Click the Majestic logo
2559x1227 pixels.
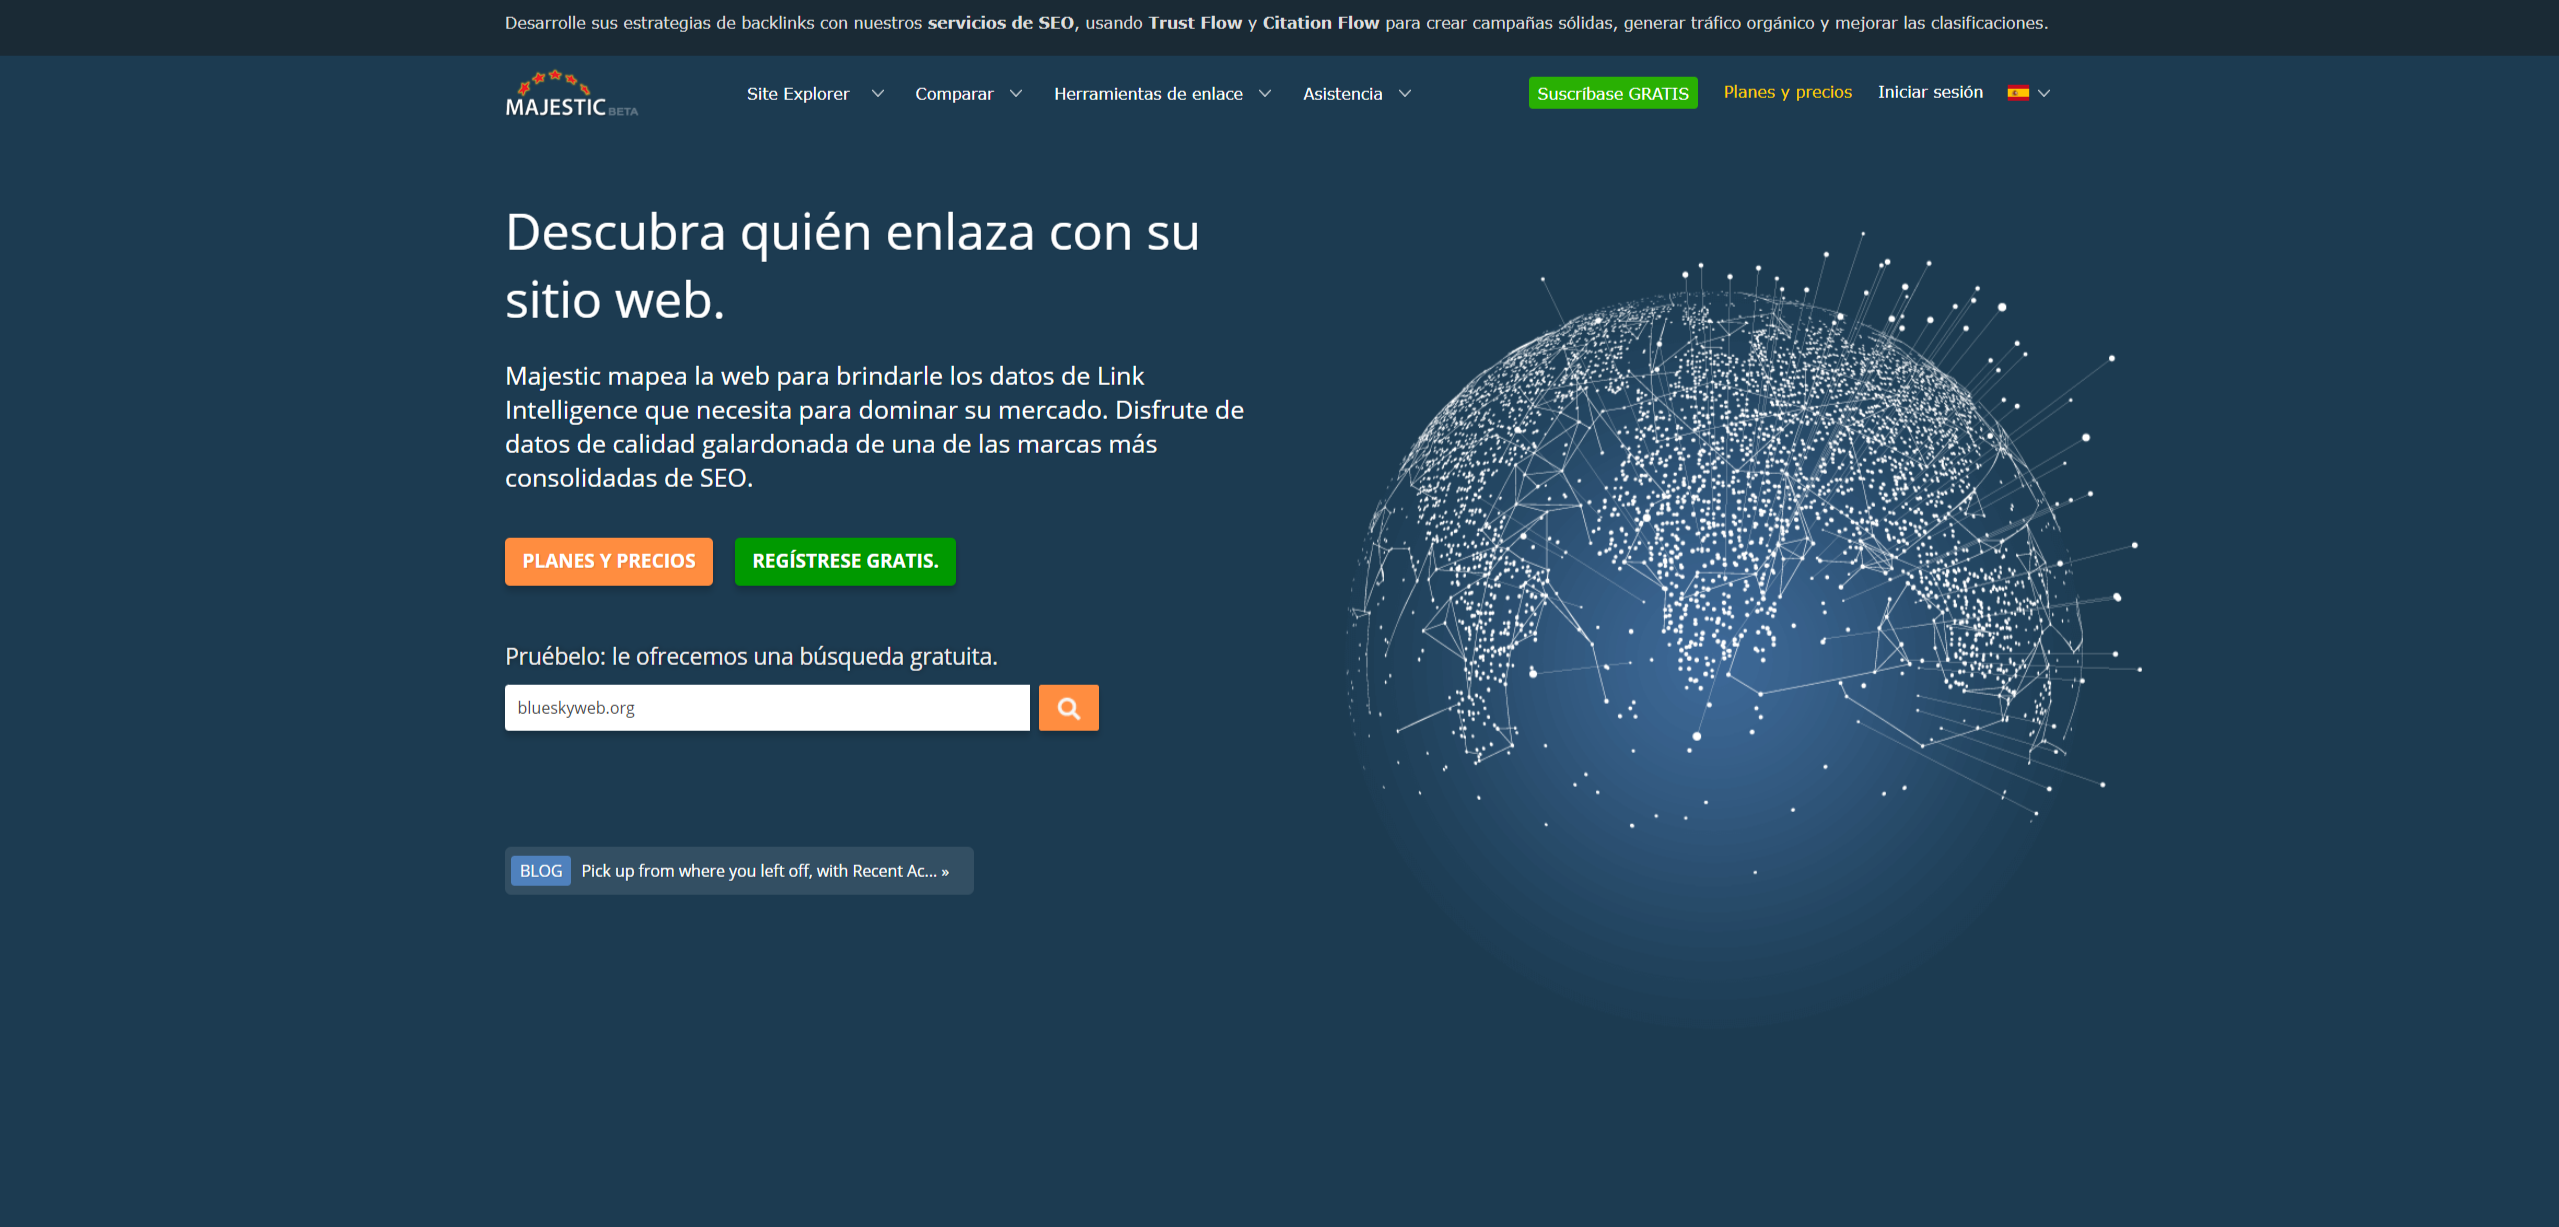(571, 94)
